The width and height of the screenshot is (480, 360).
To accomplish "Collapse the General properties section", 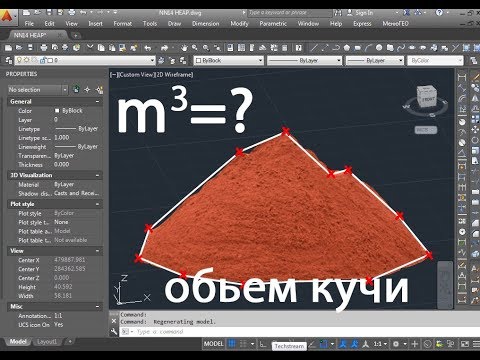I will point(97,102).
